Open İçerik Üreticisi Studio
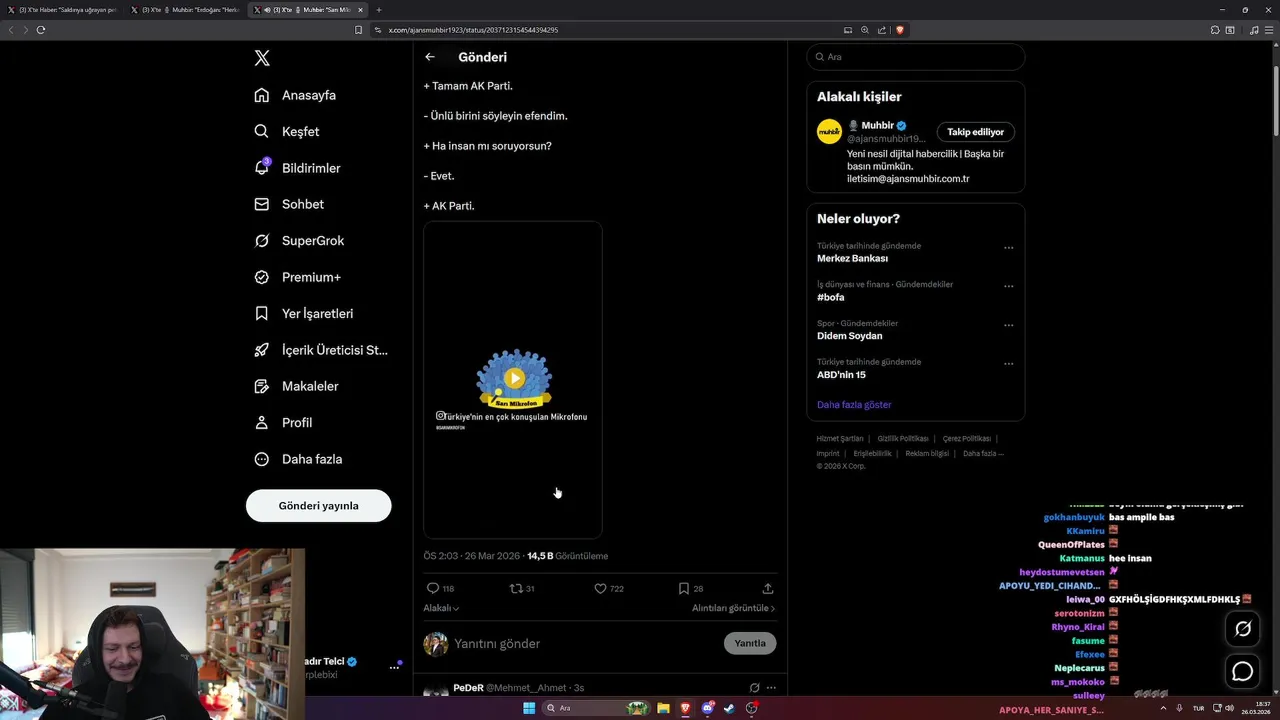The width and height of the screenshot is (1280, 720). pos(321,350)
